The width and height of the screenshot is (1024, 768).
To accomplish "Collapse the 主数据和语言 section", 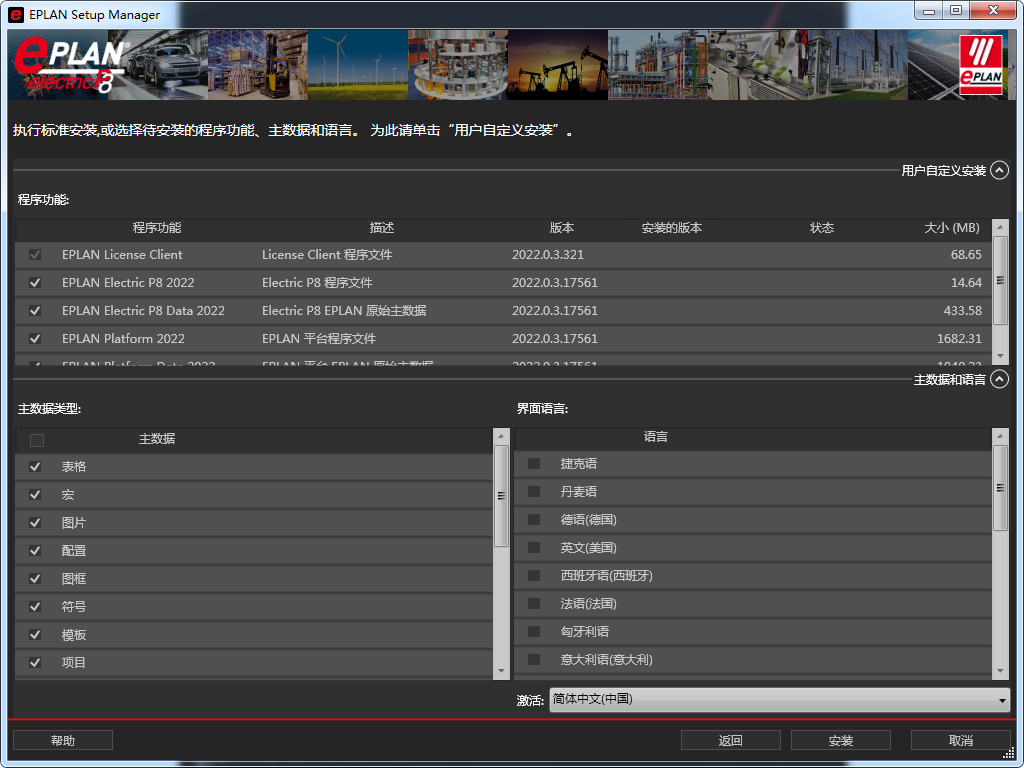I will (x=998, y=379).
